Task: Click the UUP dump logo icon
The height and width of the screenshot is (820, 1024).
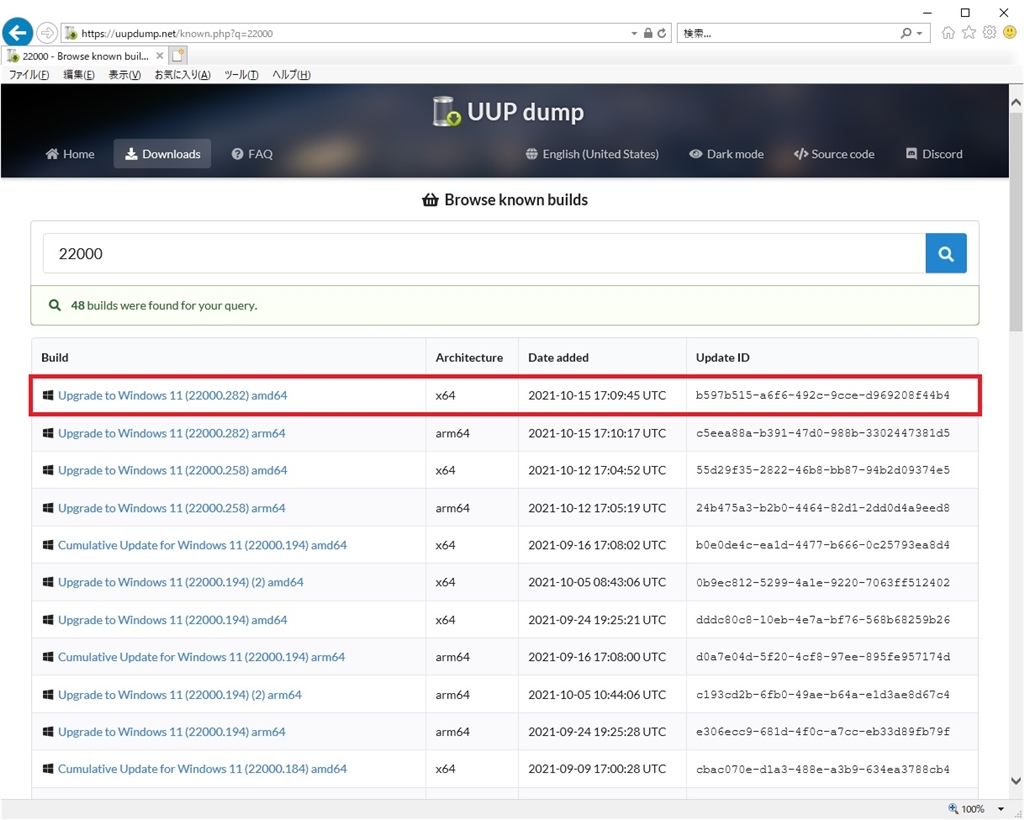Action: coord(446,111)
